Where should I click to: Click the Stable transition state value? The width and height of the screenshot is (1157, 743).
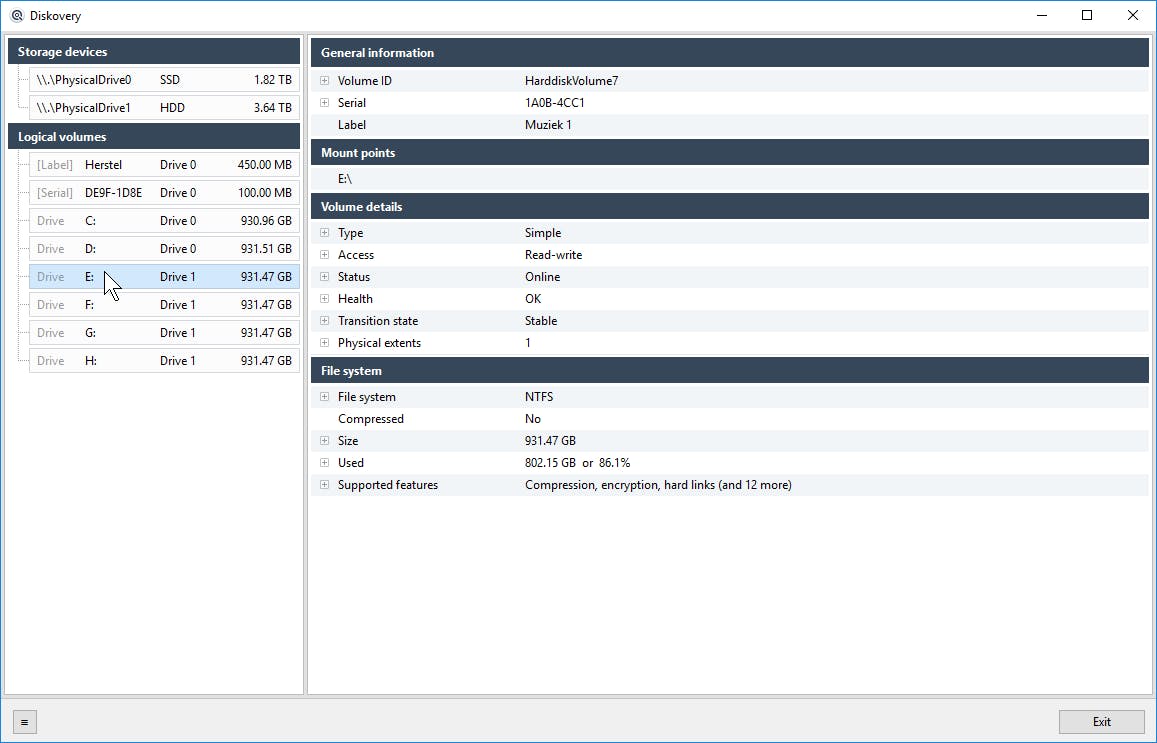tap(541, 321)
